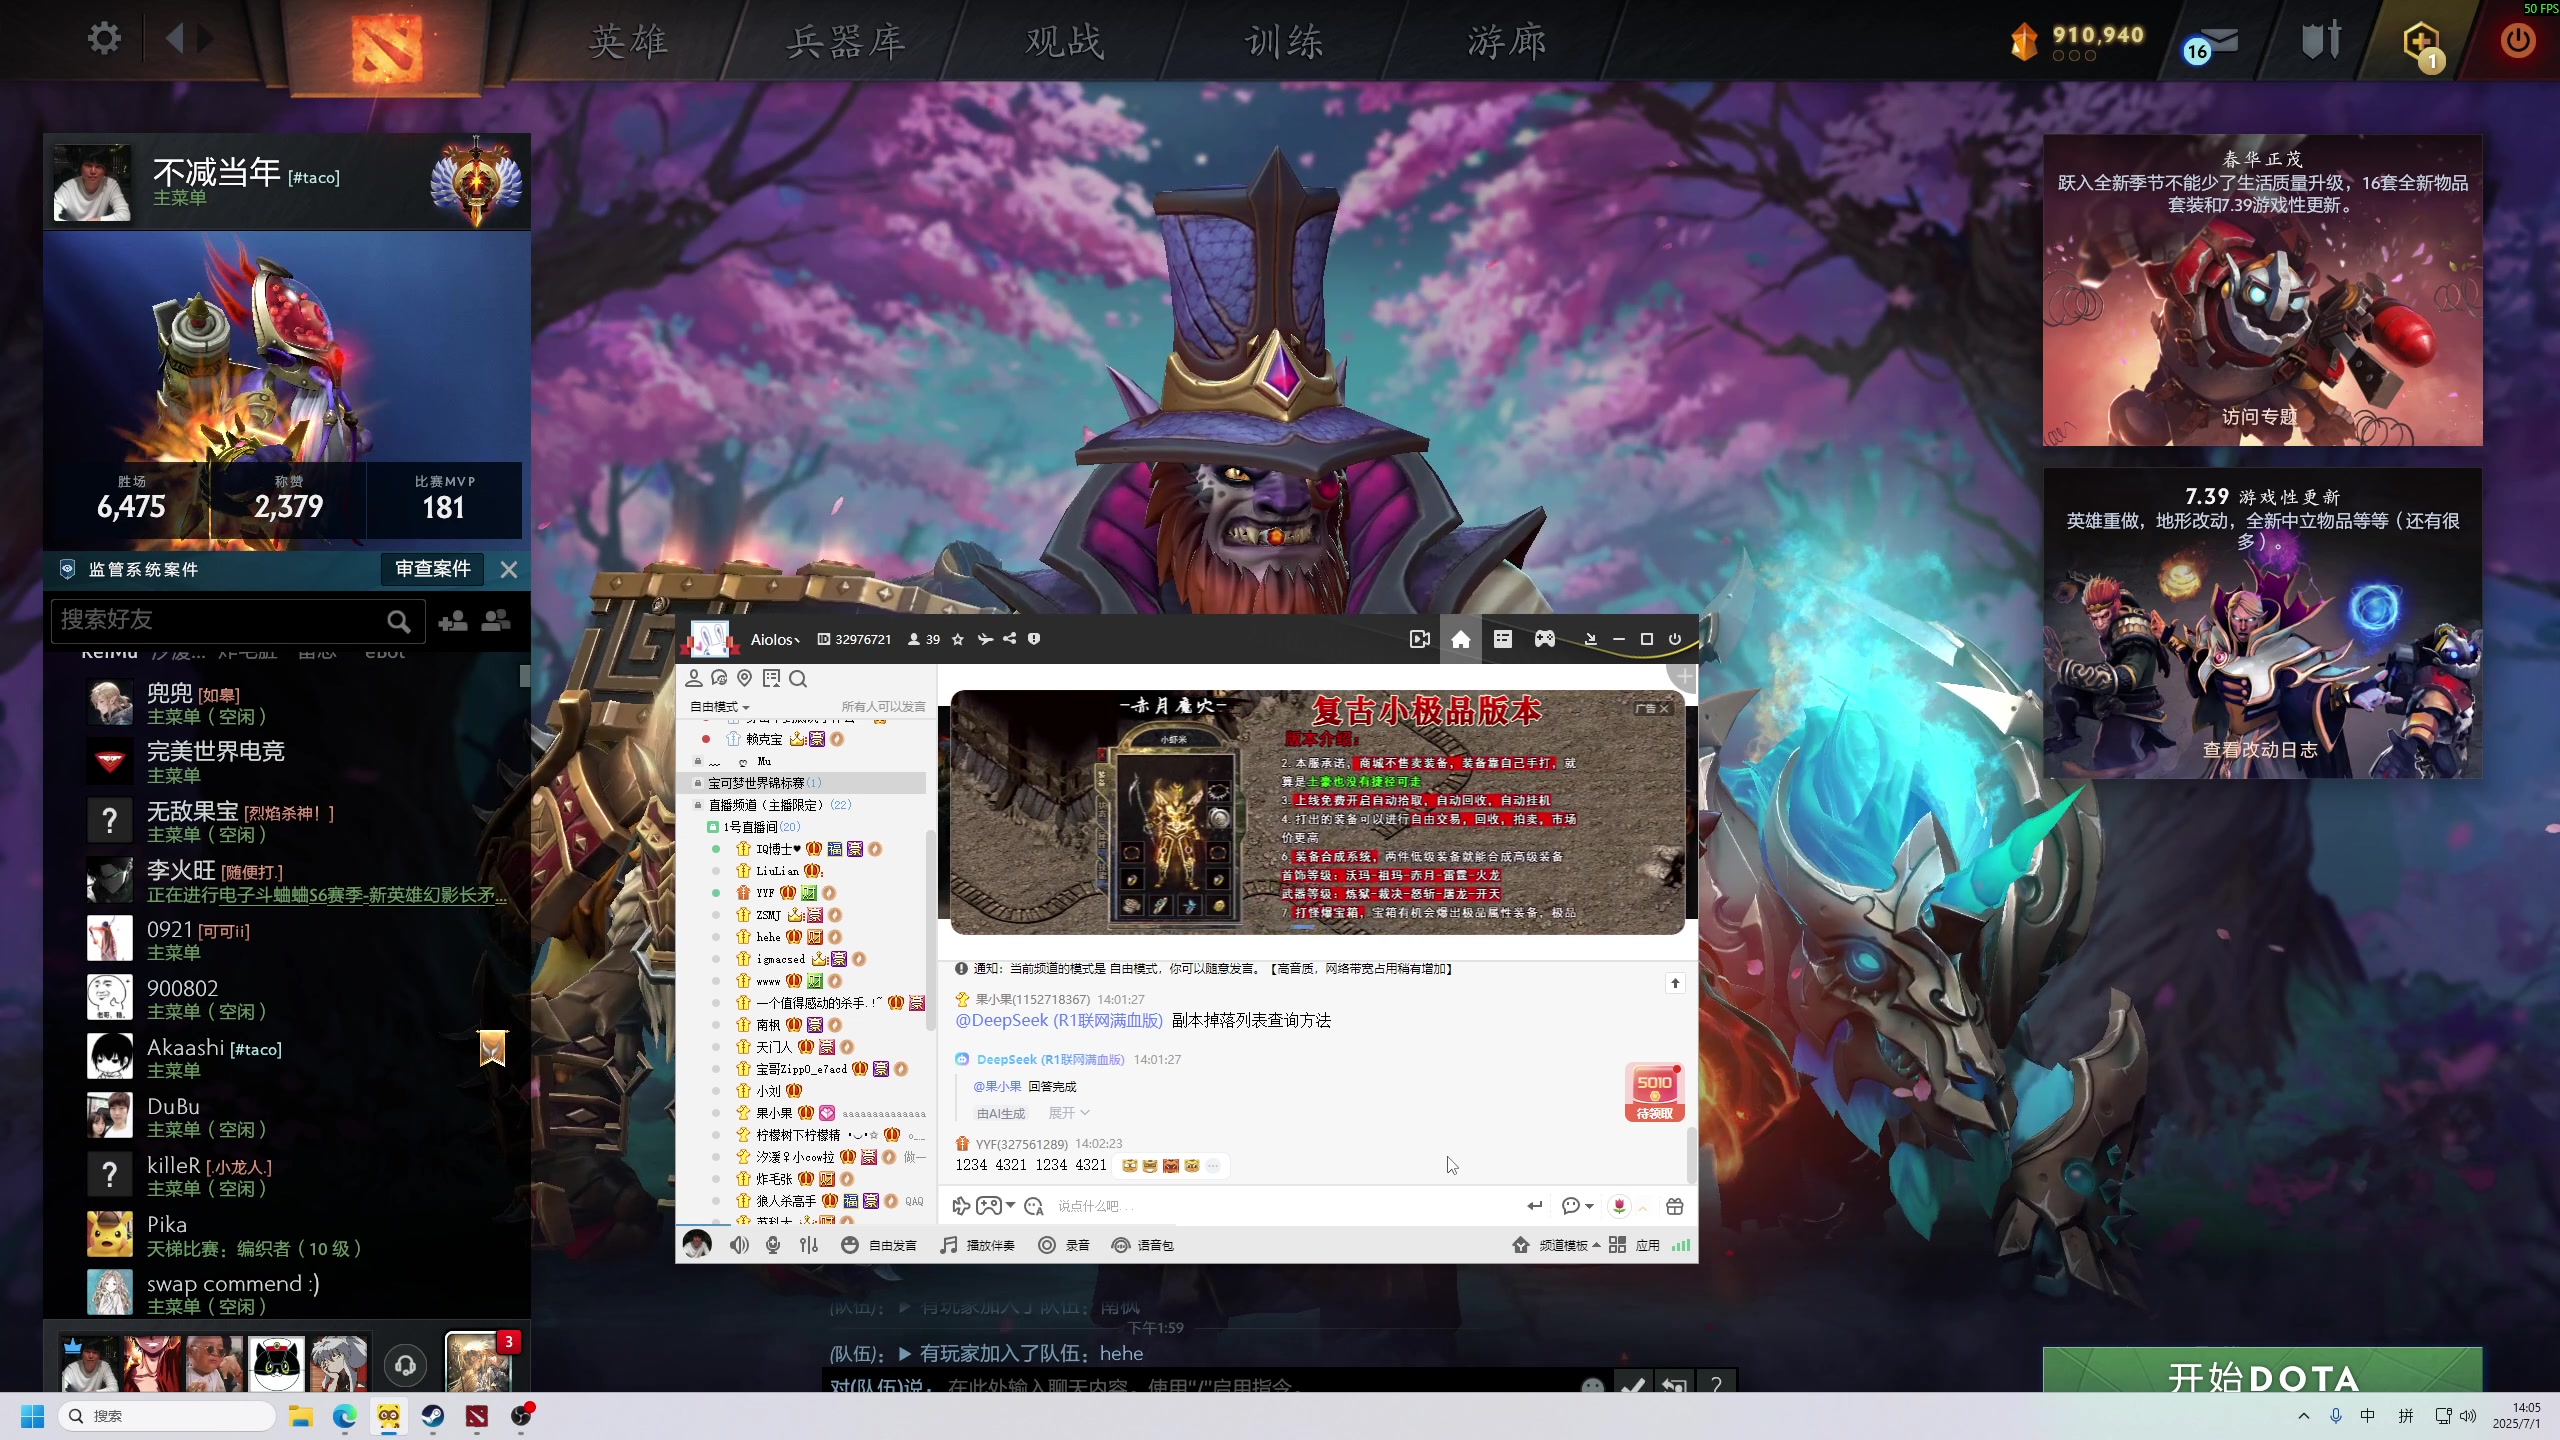Click the YY video broadcast icon
The width and height of the screenshot is (2560, 1440).
point(1419,639)
